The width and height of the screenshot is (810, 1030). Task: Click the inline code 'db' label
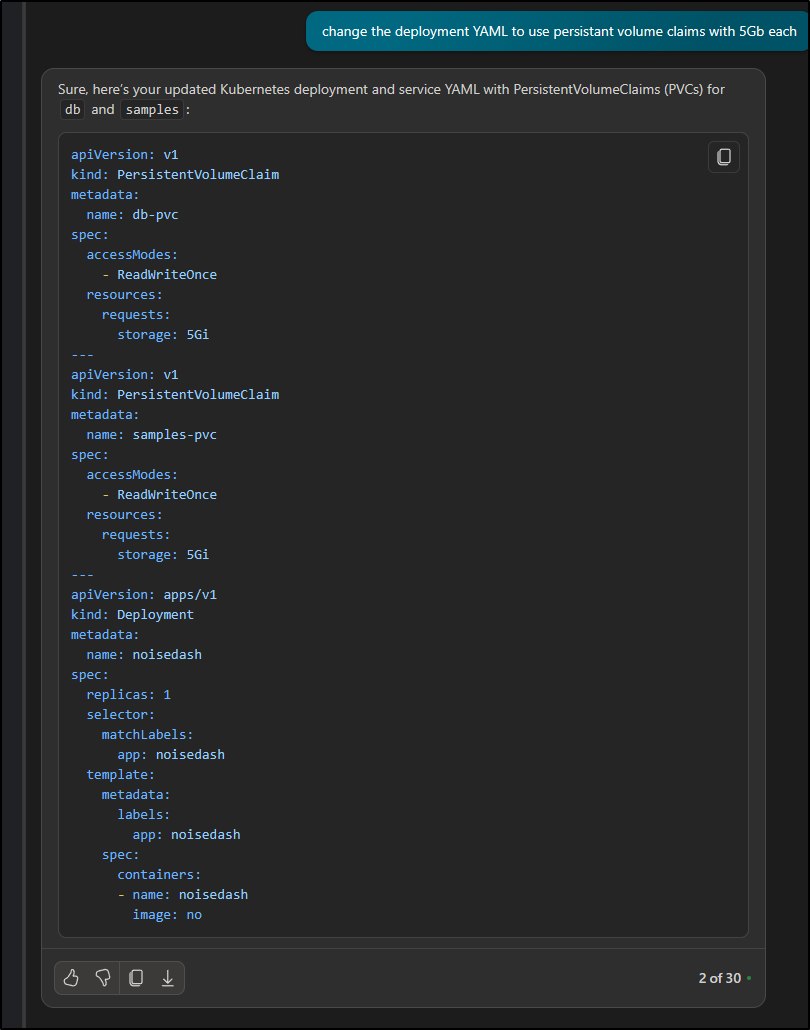[x=72, y=110]
